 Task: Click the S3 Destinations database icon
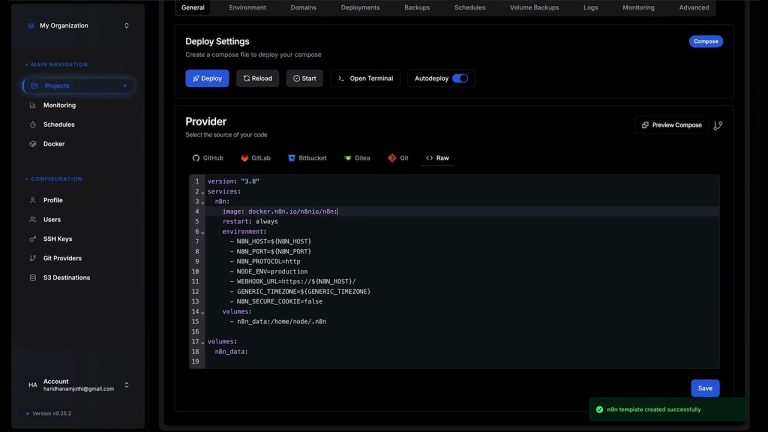(33, 278)
